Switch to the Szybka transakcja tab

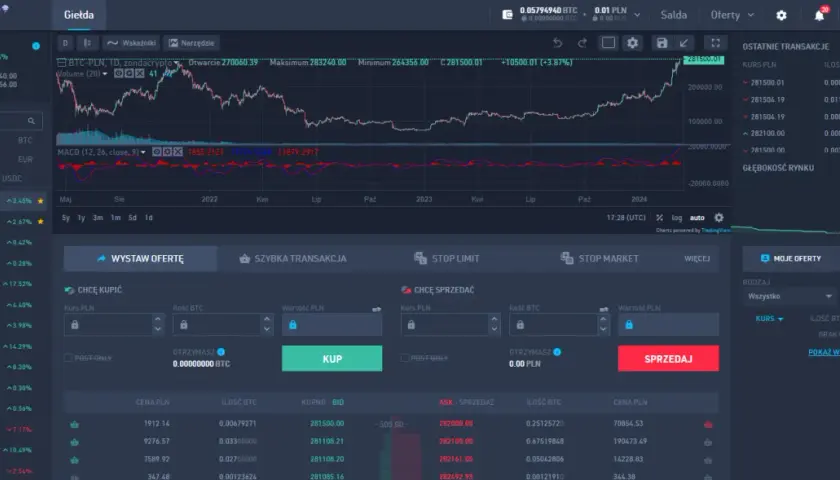tap(293, 259)
